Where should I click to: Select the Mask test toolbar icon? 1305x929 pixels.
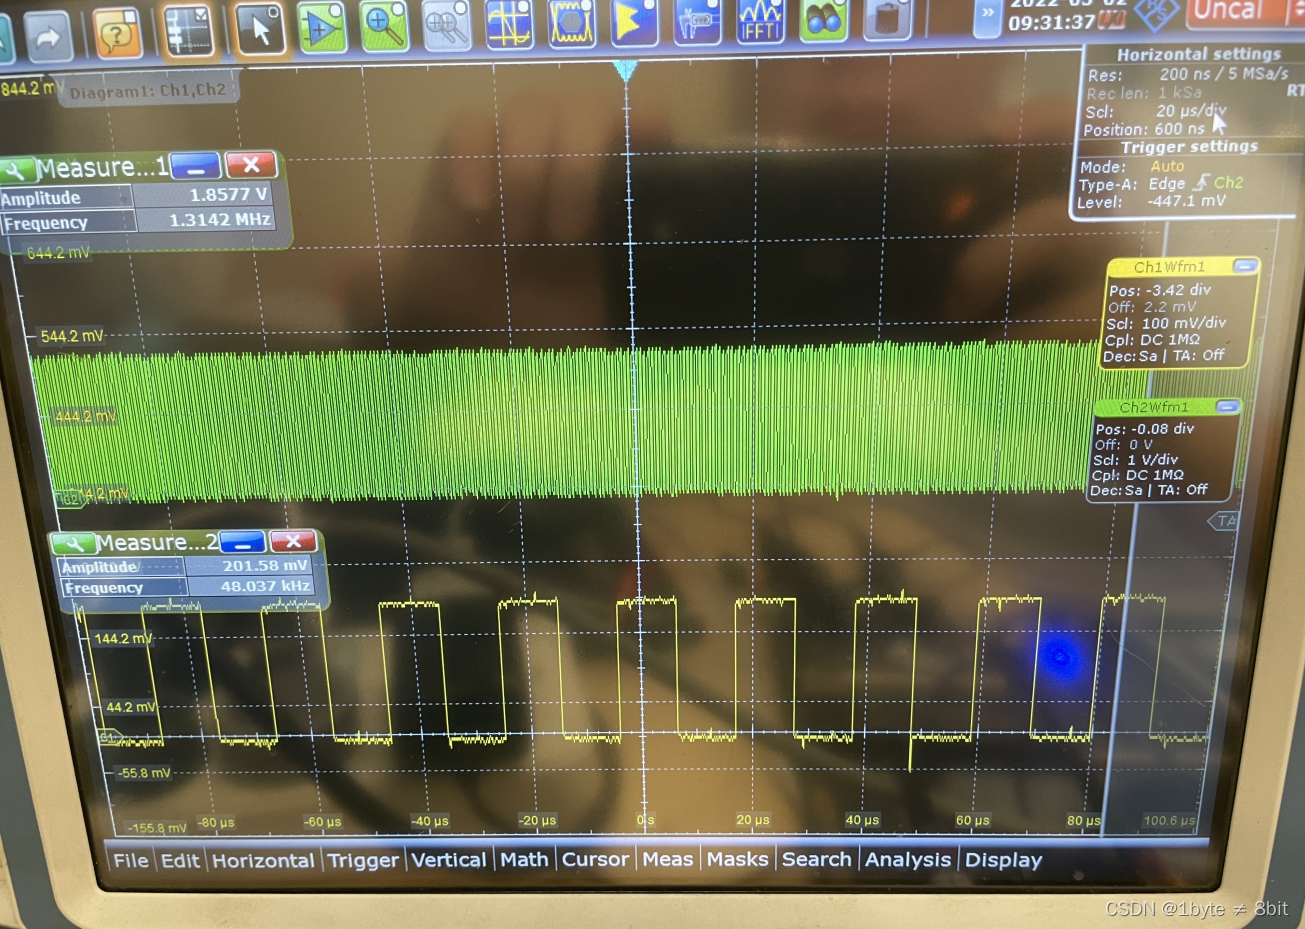572,23
